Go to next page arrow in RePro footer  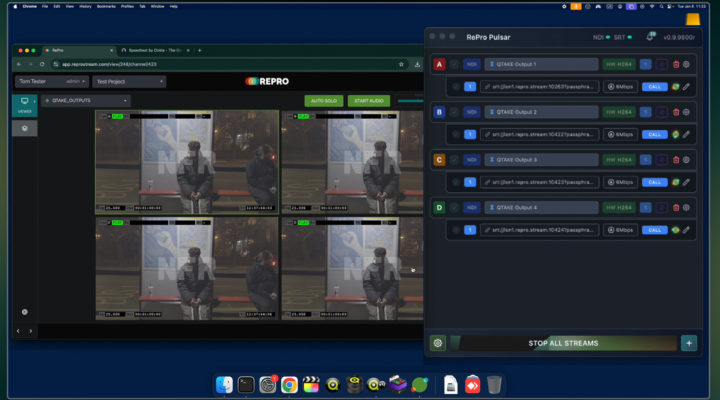31,331
